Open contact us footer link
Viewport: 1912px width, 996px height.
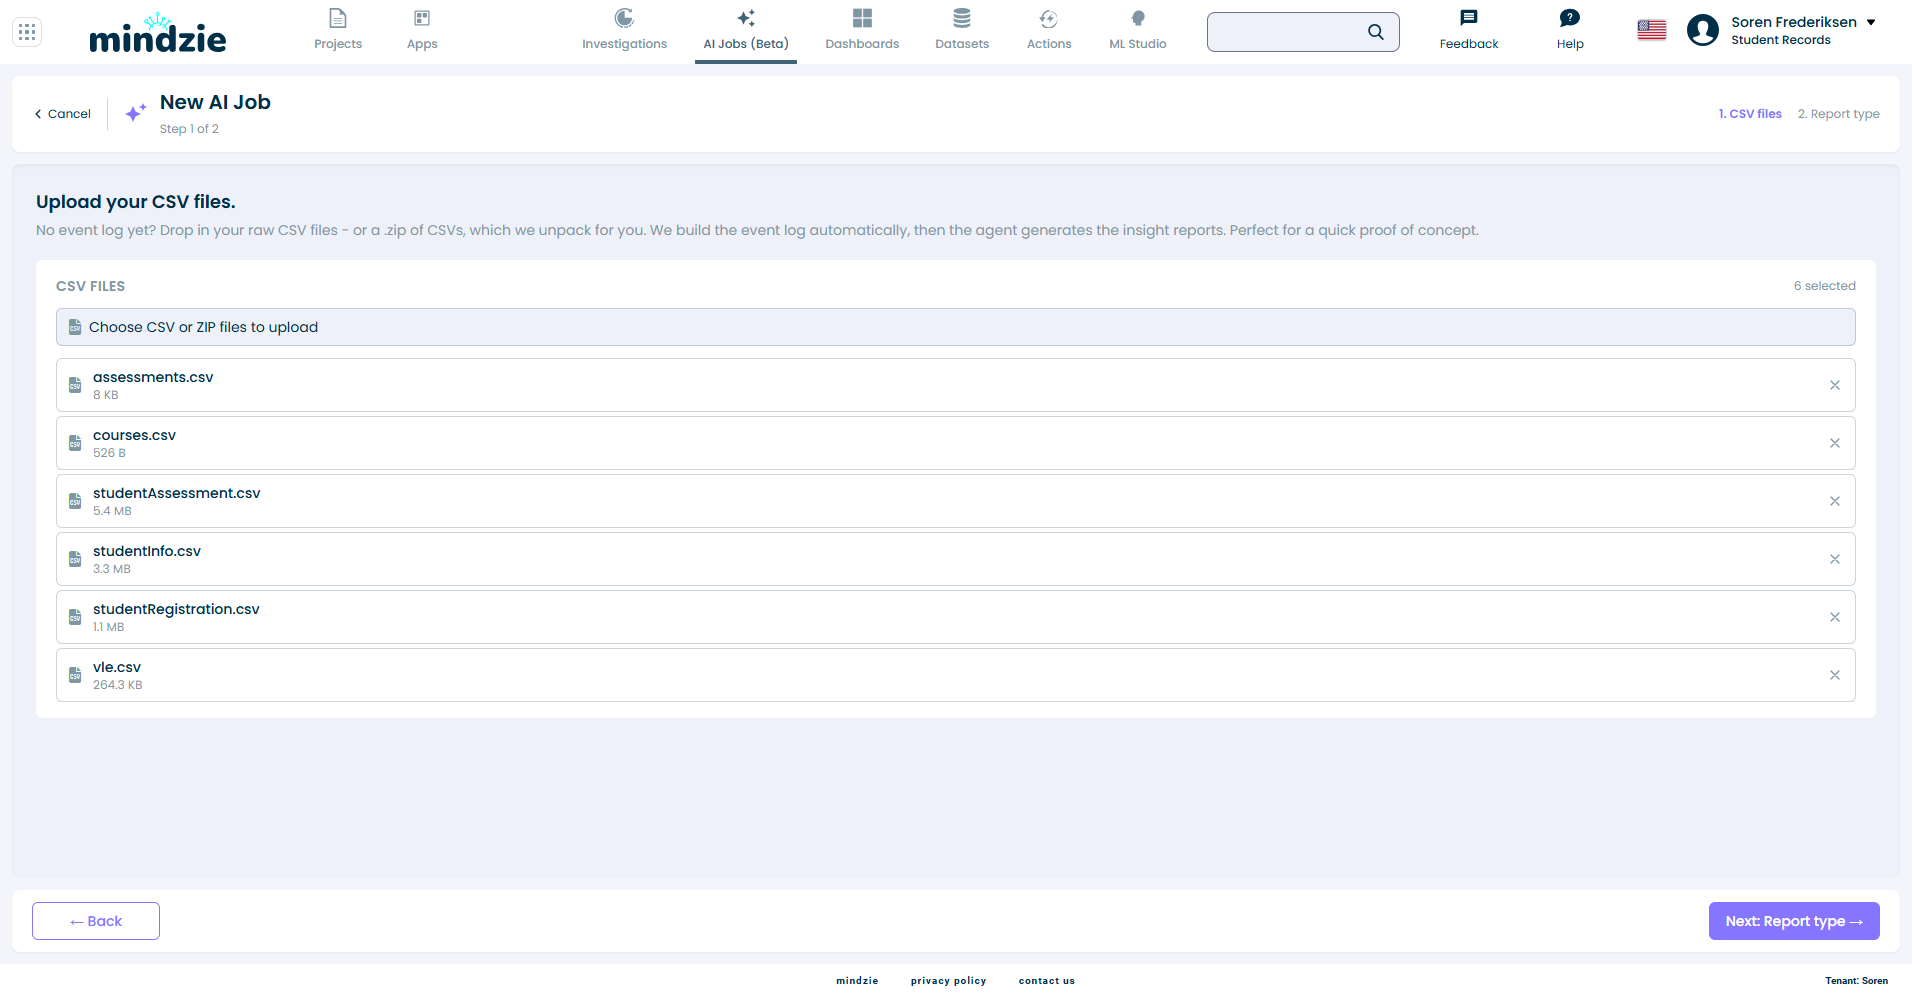1047,981
